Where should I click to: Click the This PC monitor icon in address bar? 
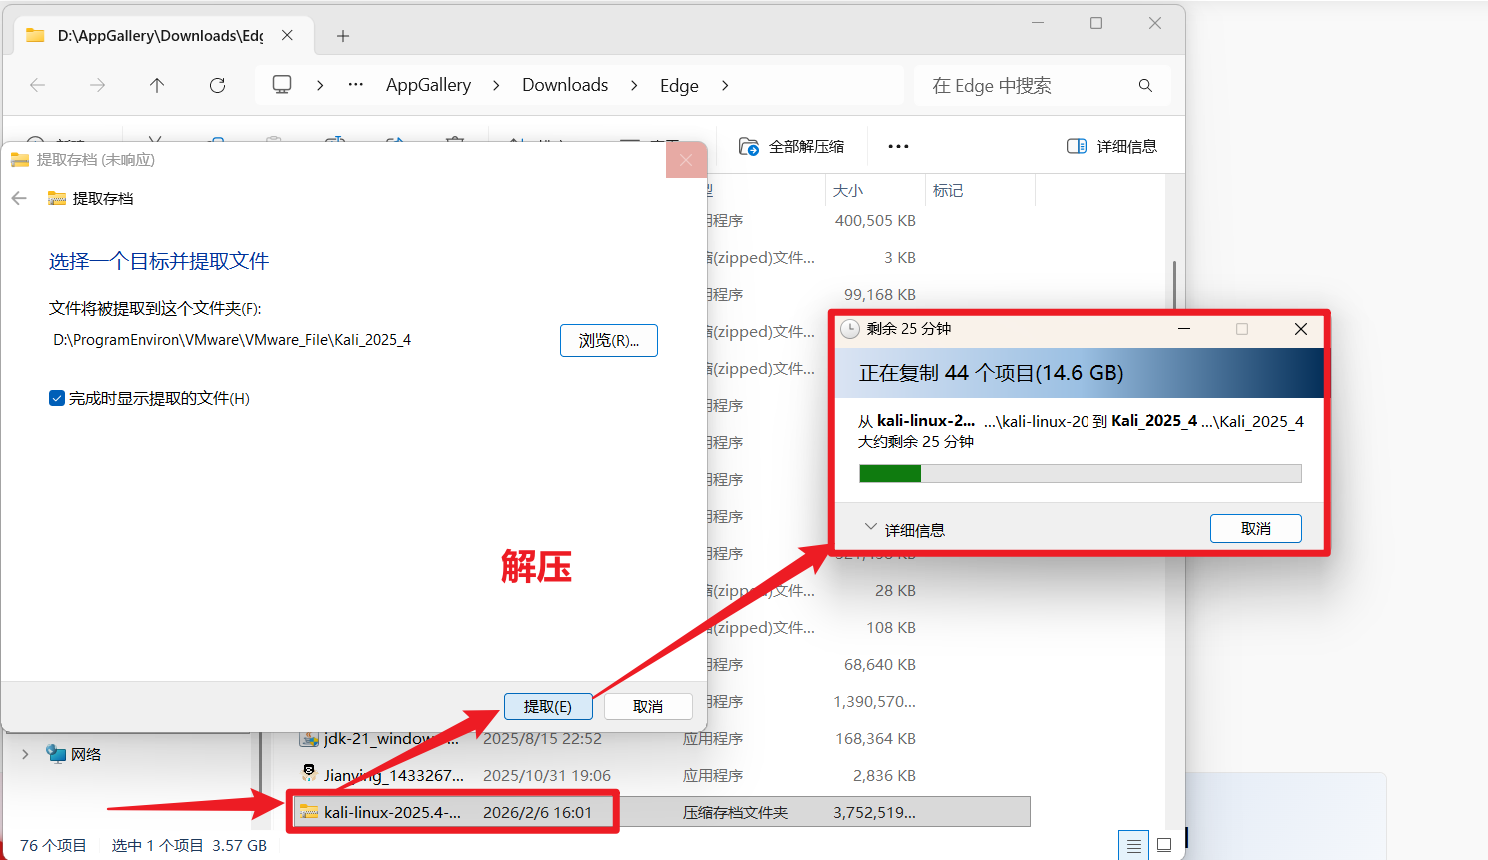click(282, 85)
